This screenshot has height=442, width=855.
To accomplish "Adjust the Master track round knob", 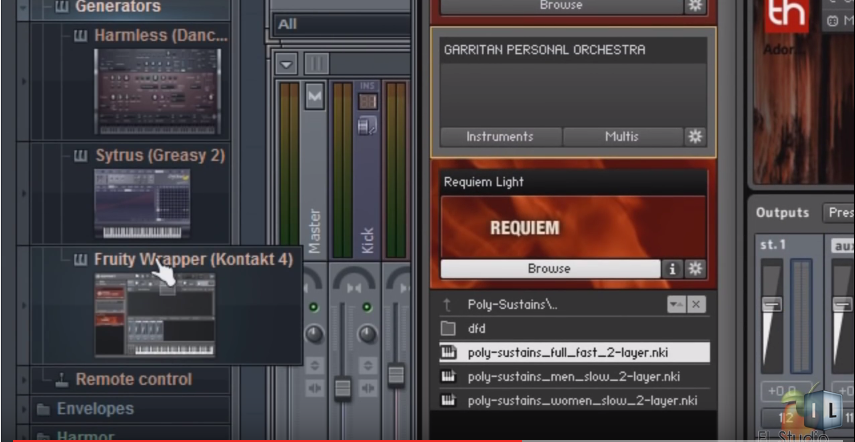I will click(314, 334).
